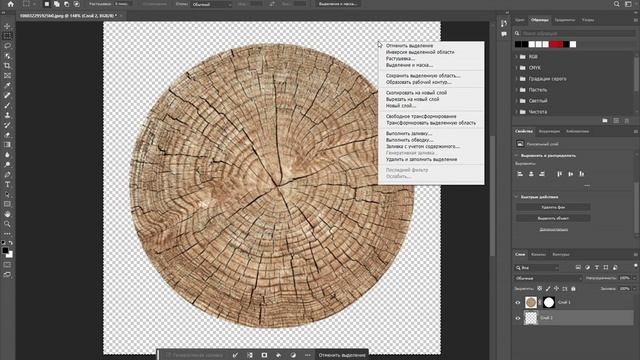Select the Lasso tool

click(7, 46)
